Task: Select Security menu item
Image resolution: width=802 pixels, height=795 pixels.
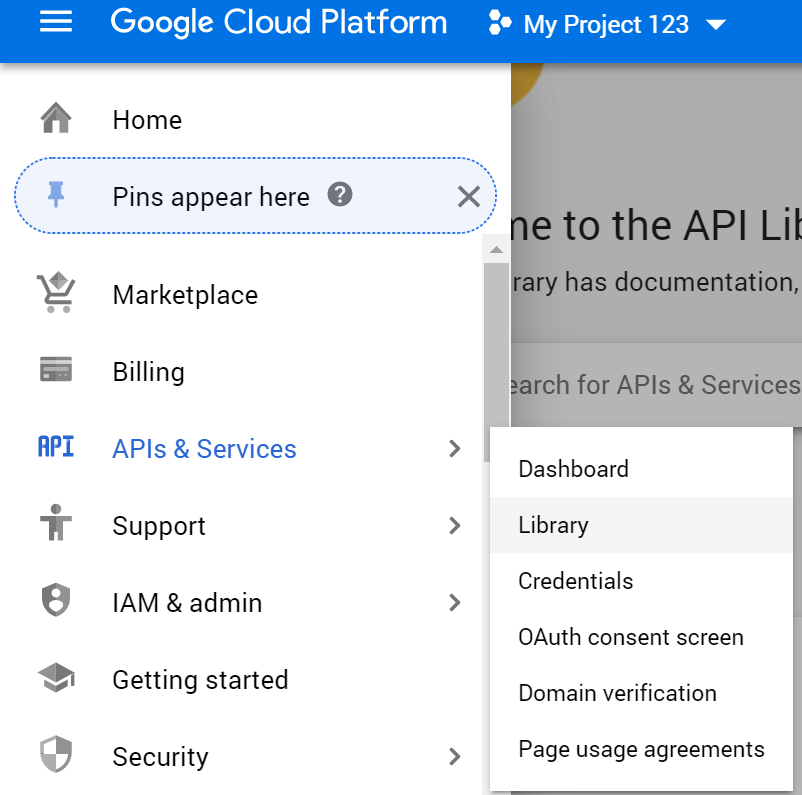Action: (161, 757)
